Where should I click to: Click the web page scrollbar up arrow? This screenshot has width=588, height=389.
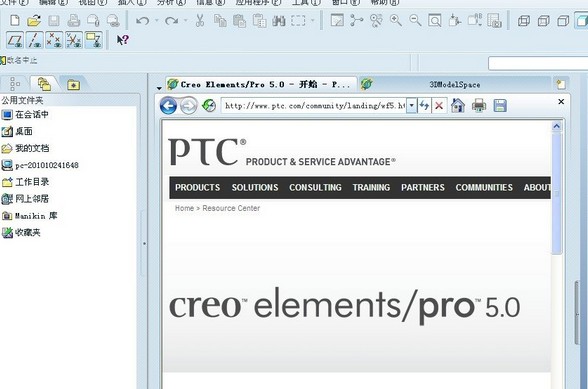[556, 126]
